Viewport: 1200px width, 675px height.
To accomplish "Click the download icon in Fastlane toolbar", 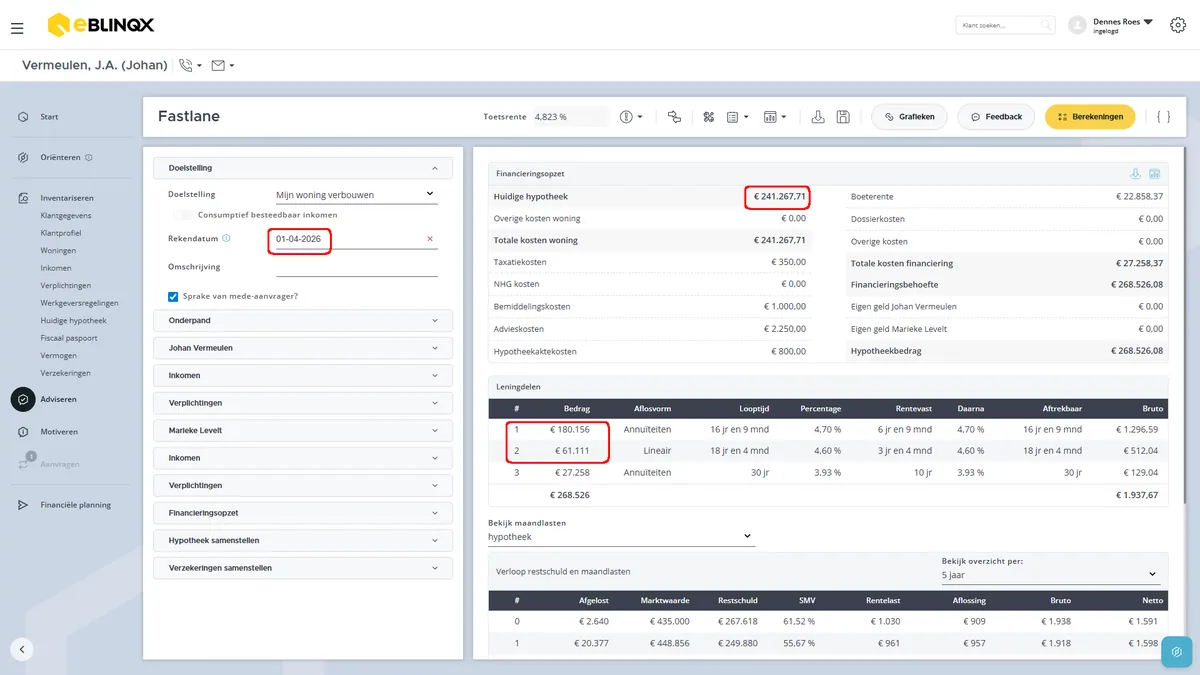I will (x=818, y=117).
